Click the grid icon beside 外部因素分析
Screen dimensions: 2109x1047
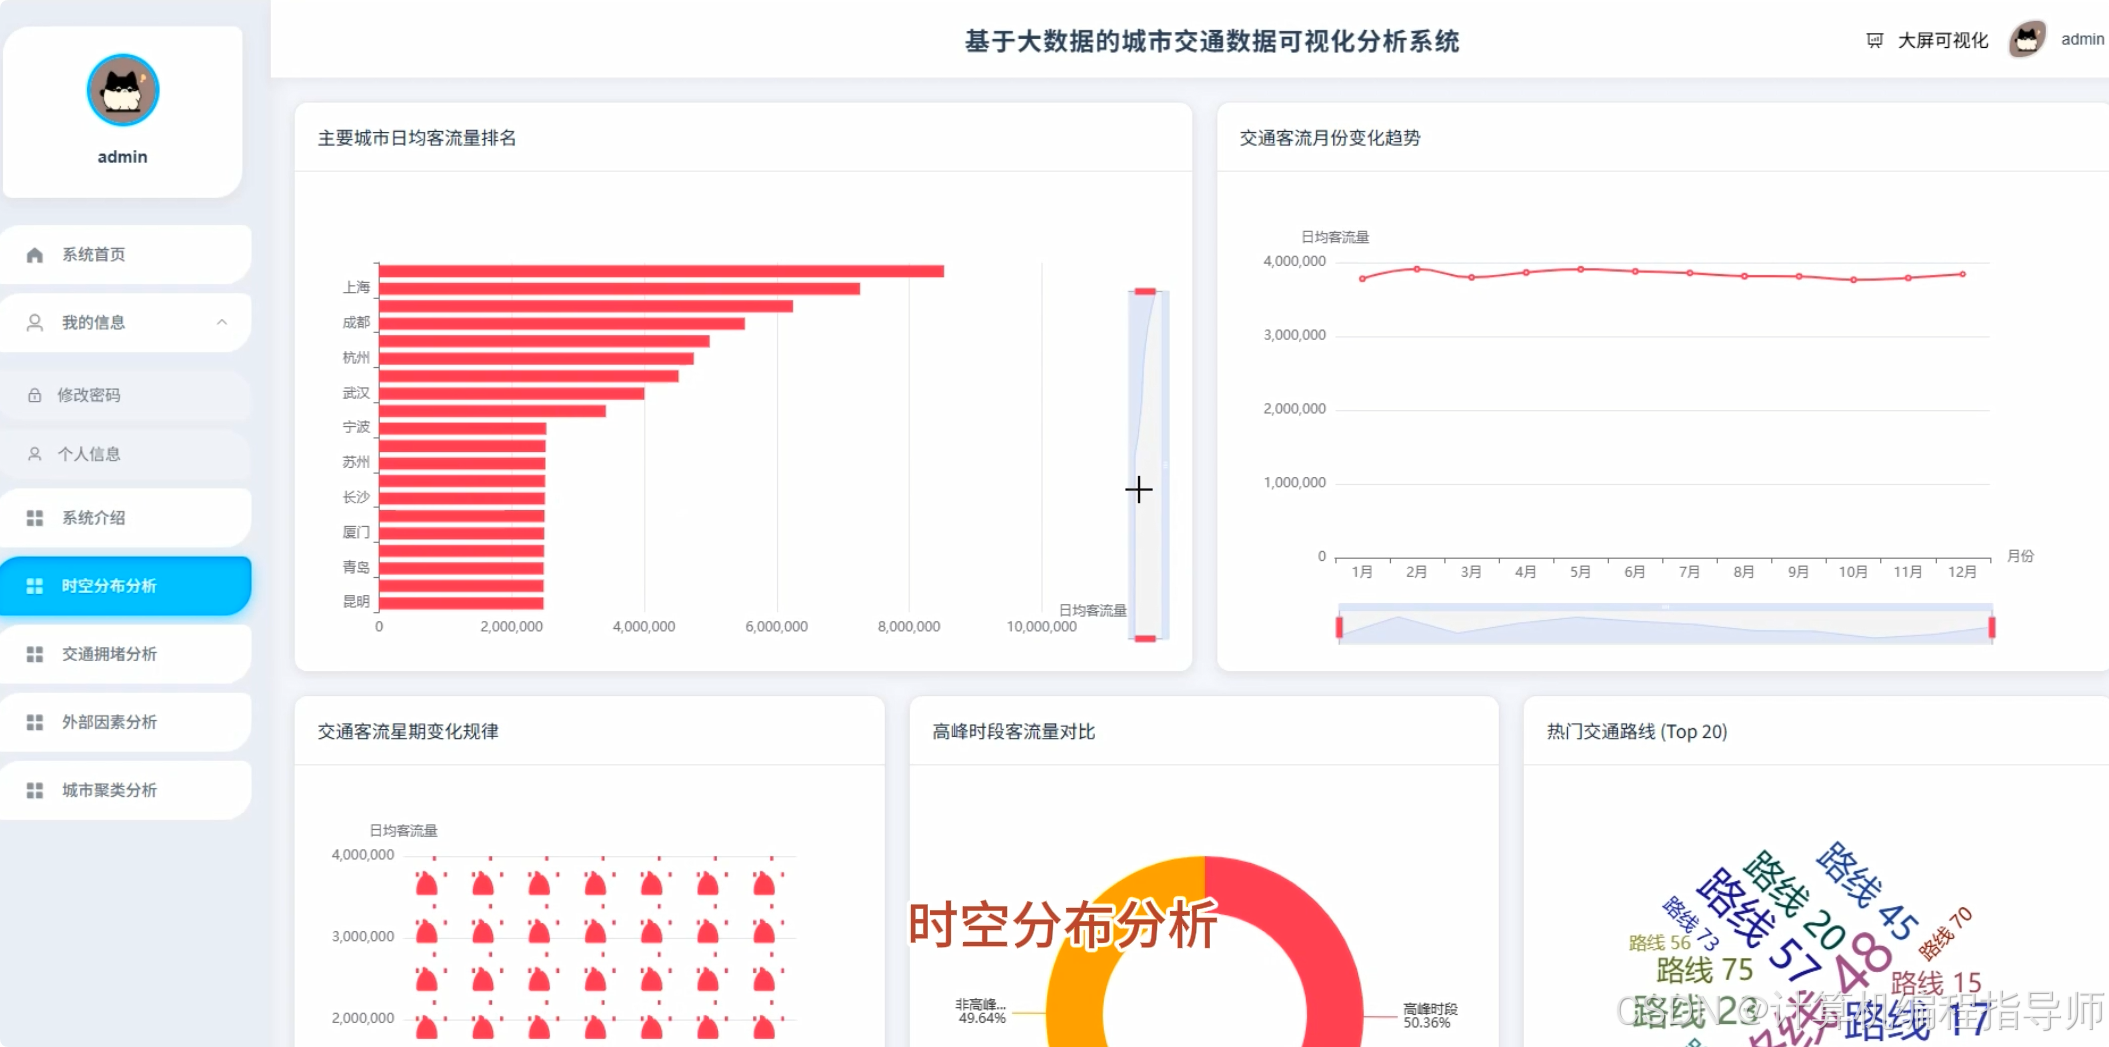[x=34, y=721]
